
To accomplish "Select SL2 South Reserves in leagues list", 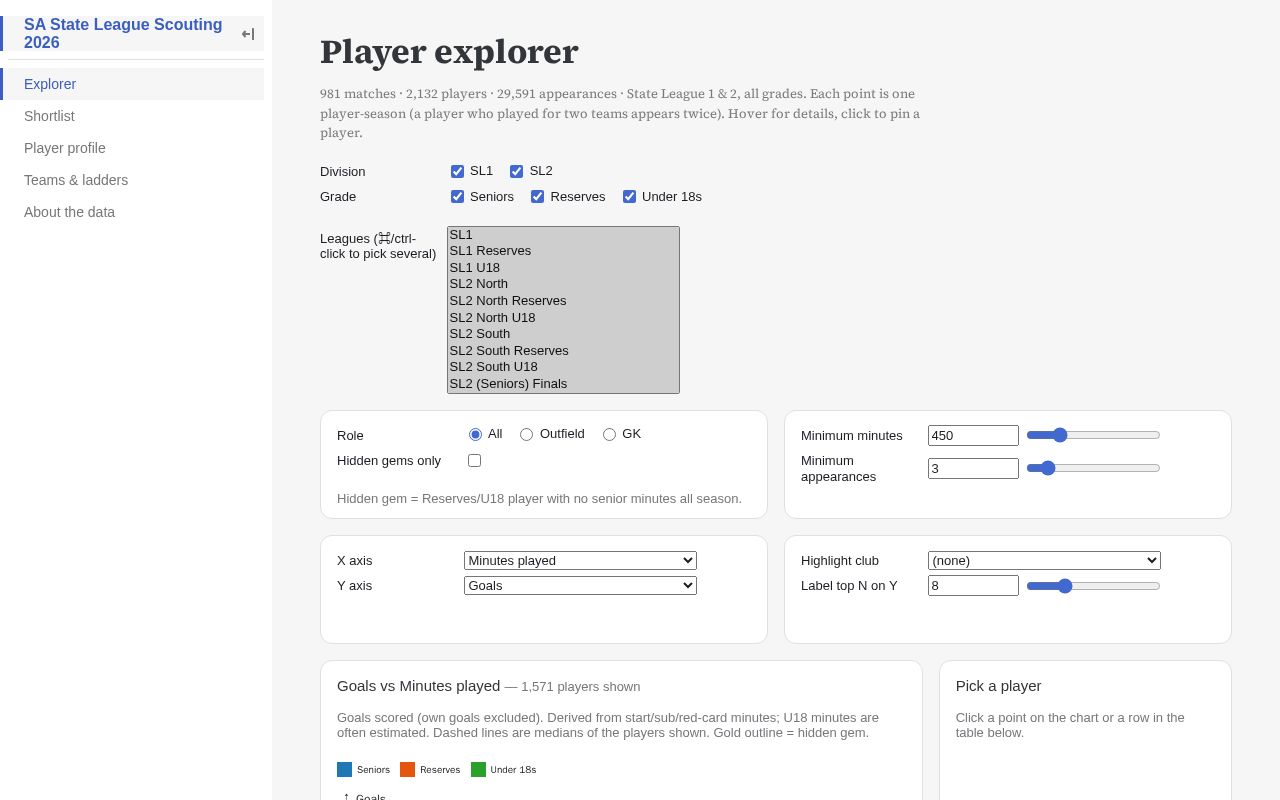I will tap(563, 351).
